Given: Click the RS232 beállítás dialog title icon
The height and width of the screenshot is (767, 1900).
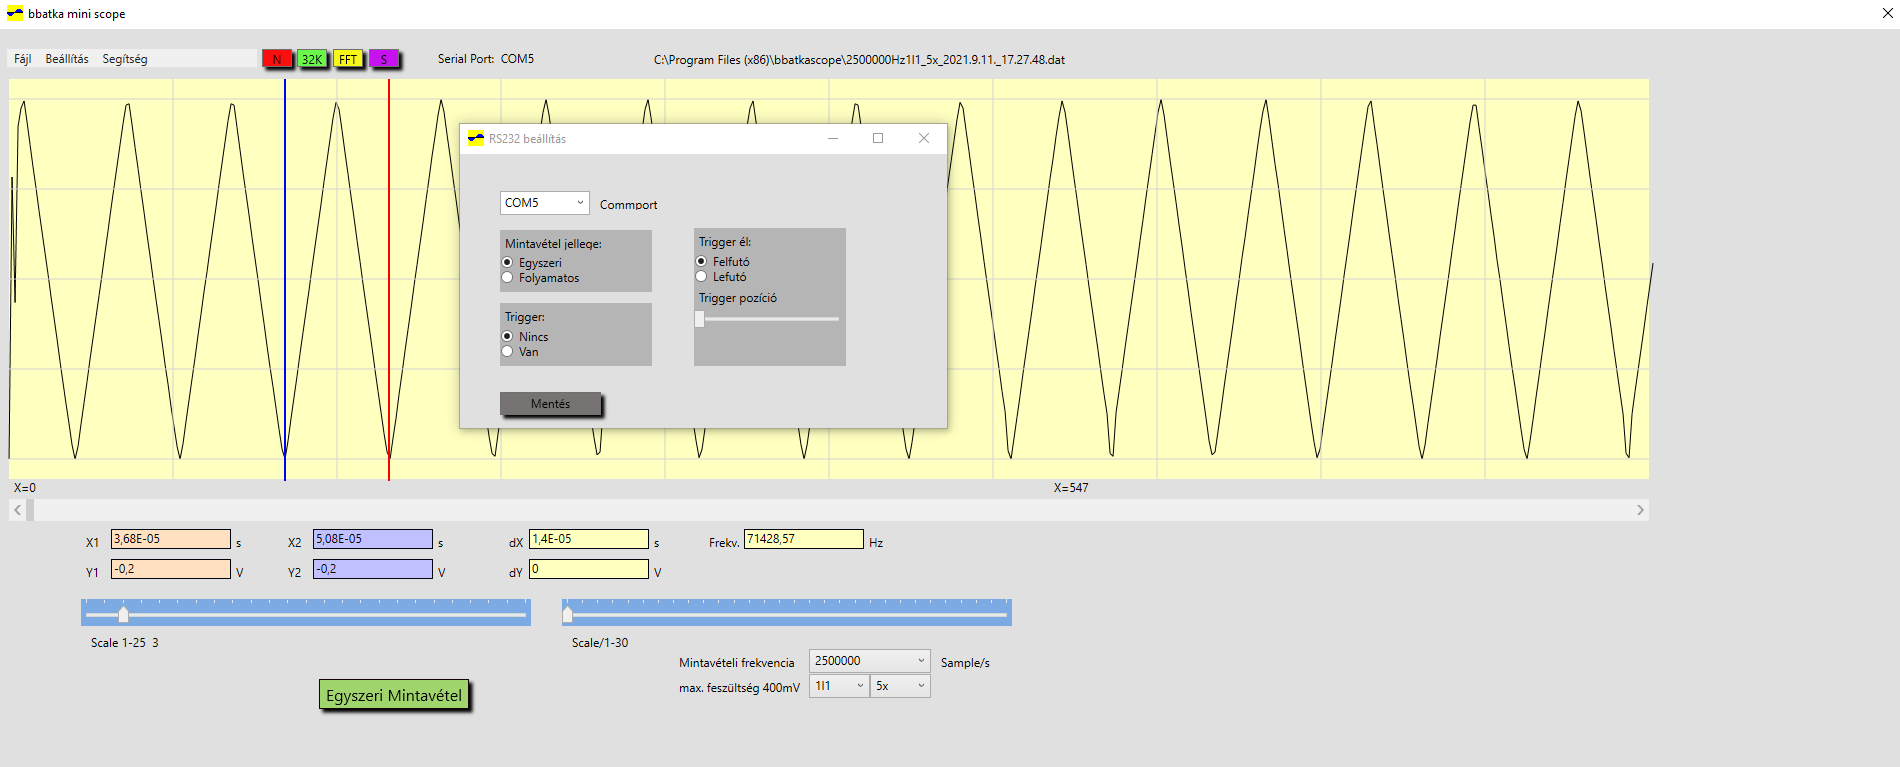Looking at the screenshot, I should tap(476, 138).
